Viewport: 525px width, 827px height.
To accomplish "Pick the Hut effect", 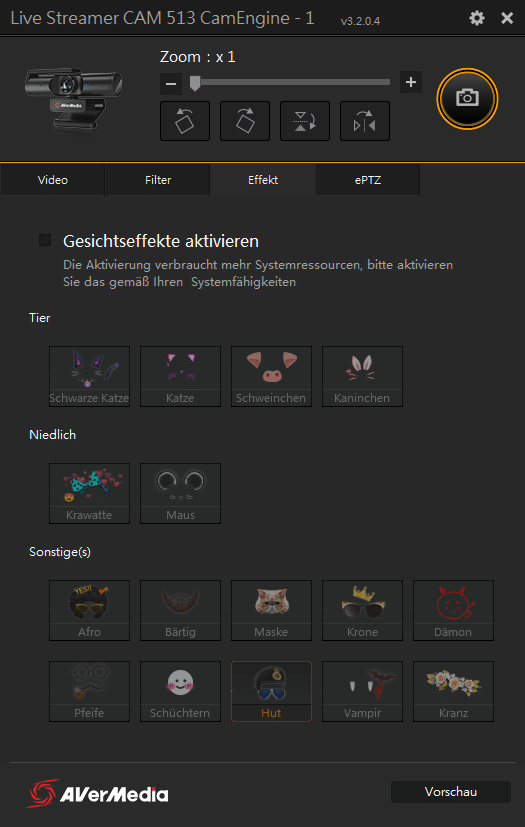I will click(x=271, y=691).
